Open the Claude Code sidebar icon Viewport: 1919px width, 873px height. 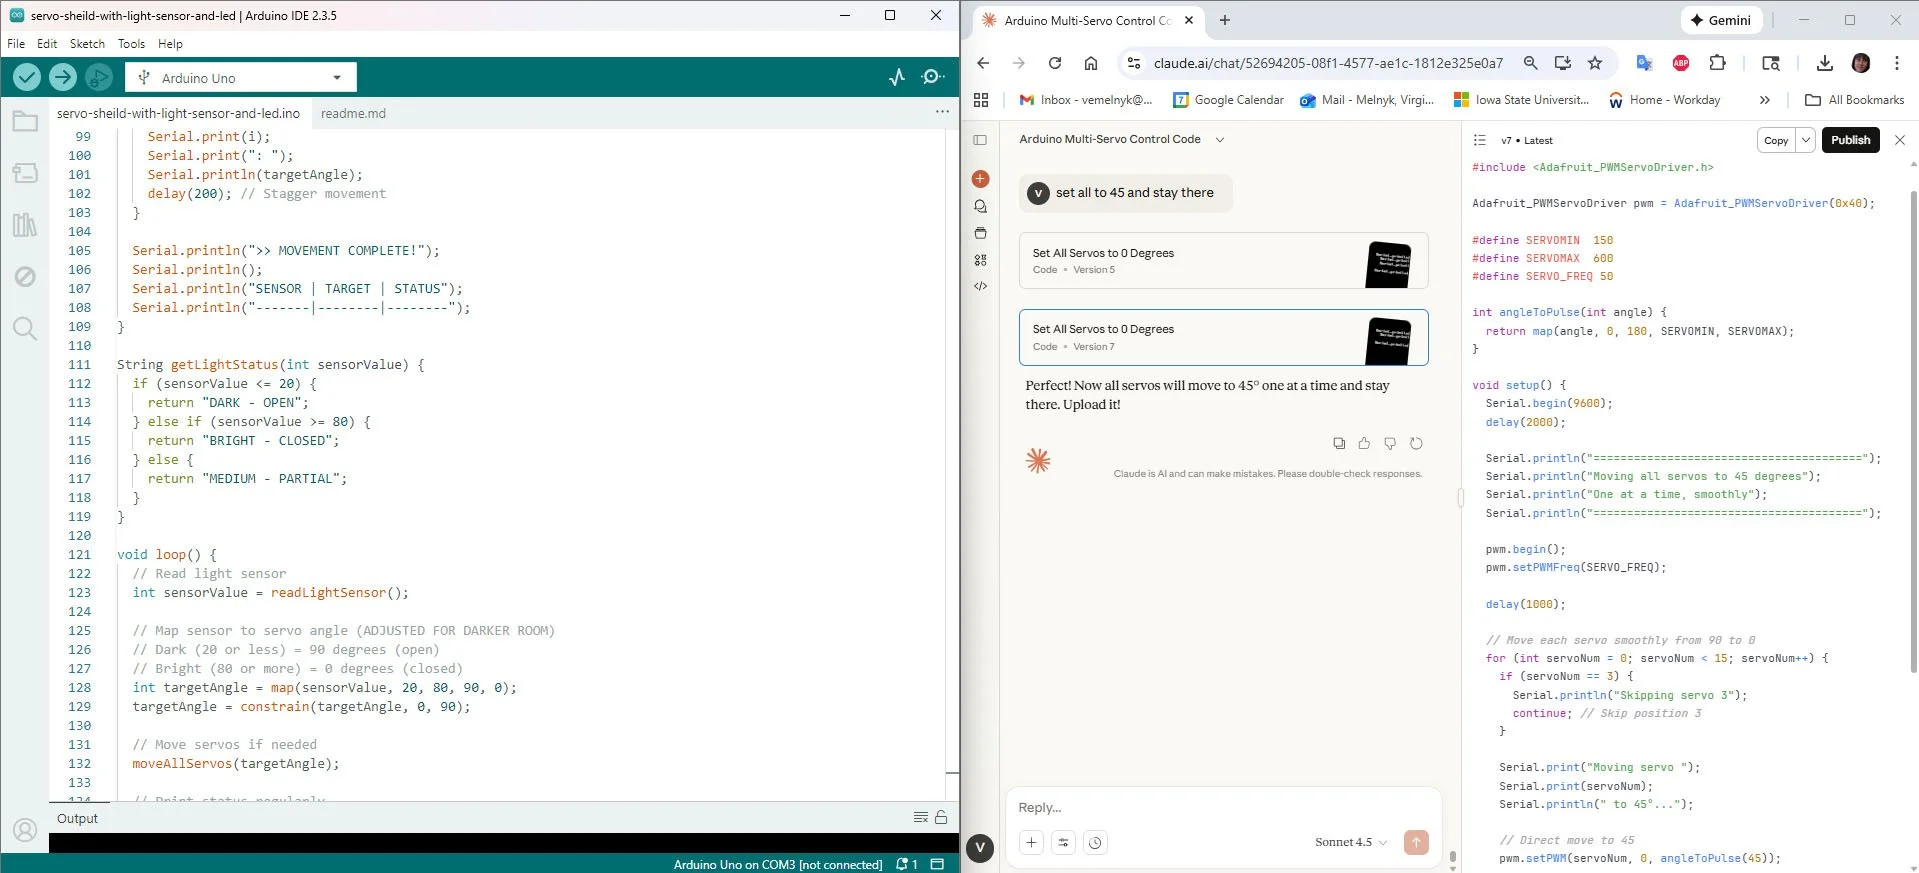[980, 286]
